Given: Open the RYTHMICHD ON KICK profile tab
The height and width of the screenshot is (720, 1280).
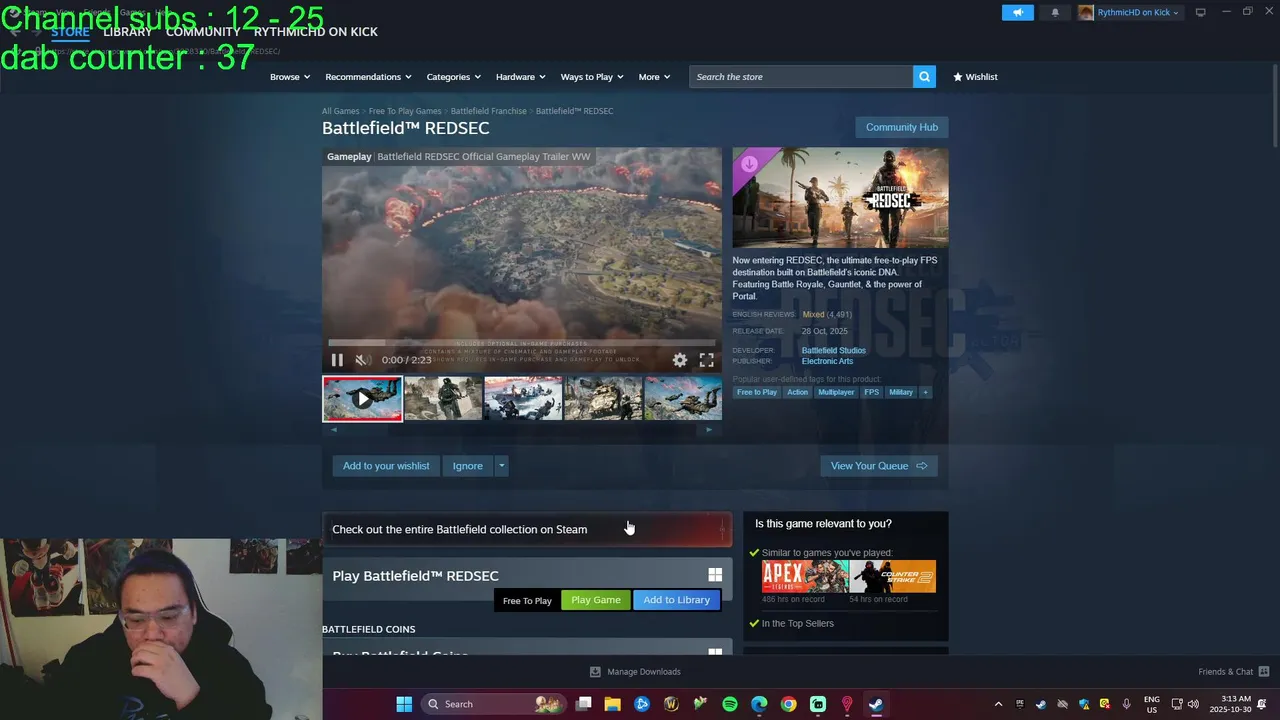Looking at the screenshot, I should point(316,31).
